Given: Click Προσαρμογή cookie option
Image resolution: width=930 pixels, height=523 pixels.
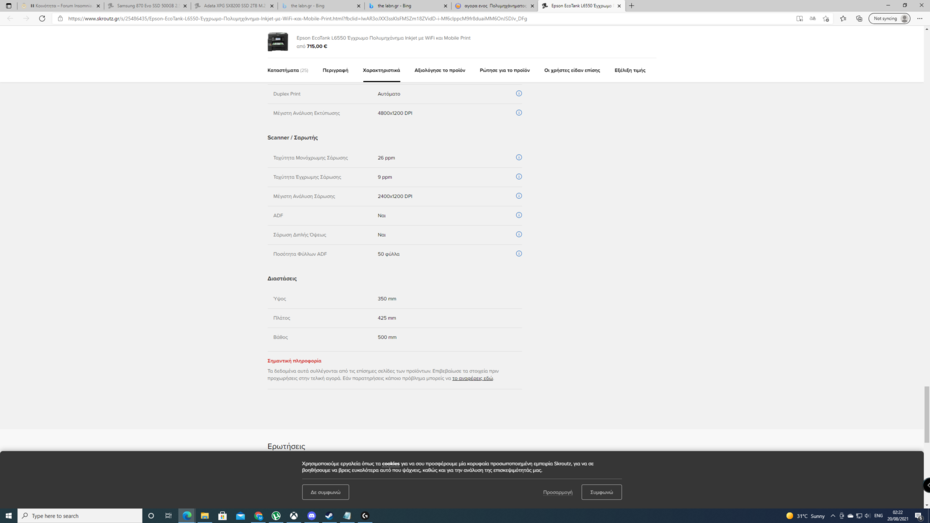Looking at the screenshot, I should point(558,492).
